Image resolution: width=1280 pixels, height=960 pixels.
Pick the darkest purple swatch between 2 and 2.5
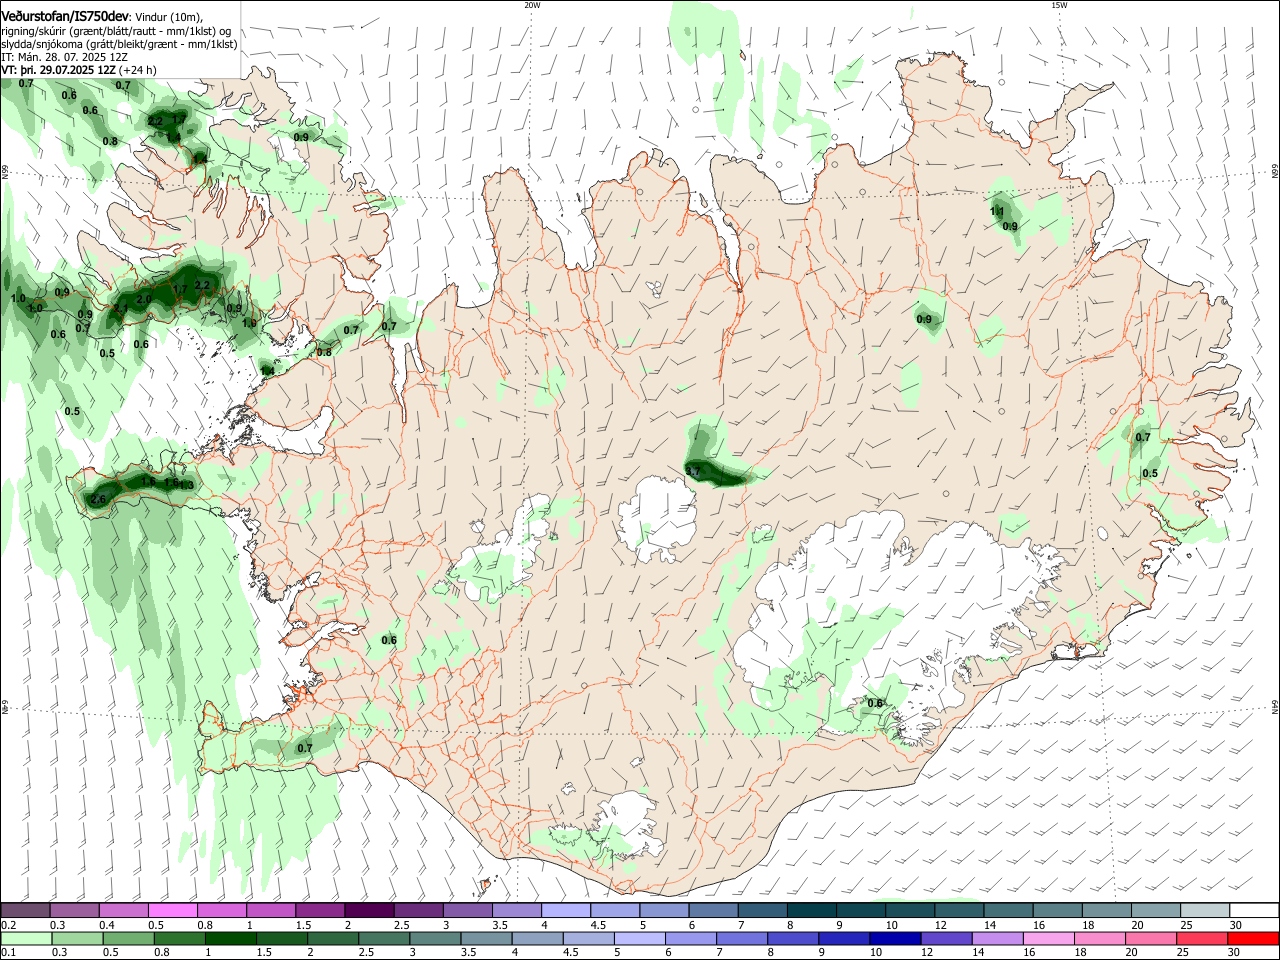click(x=368, y=911)
